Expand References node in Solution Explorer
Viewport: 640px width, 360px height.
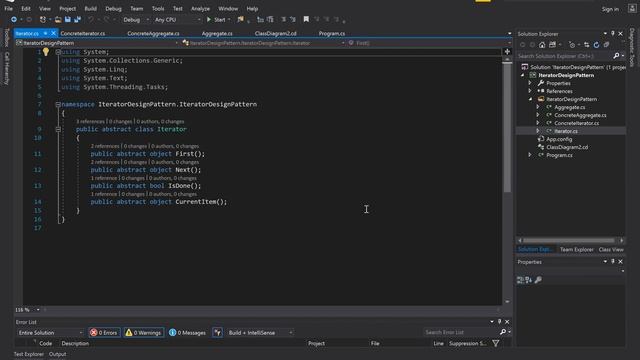click(x=530, y=91)
